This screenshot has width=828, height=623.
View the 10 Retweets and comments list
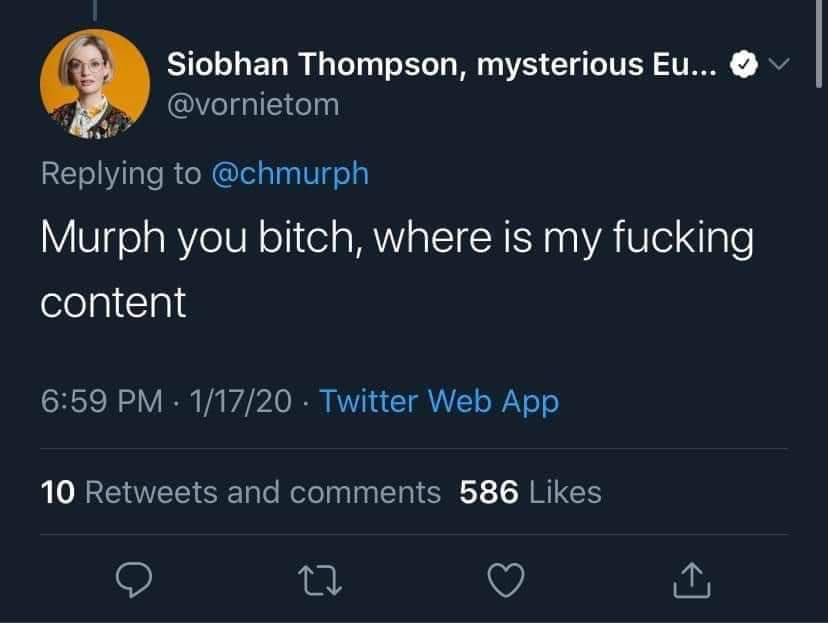point(240,492)
